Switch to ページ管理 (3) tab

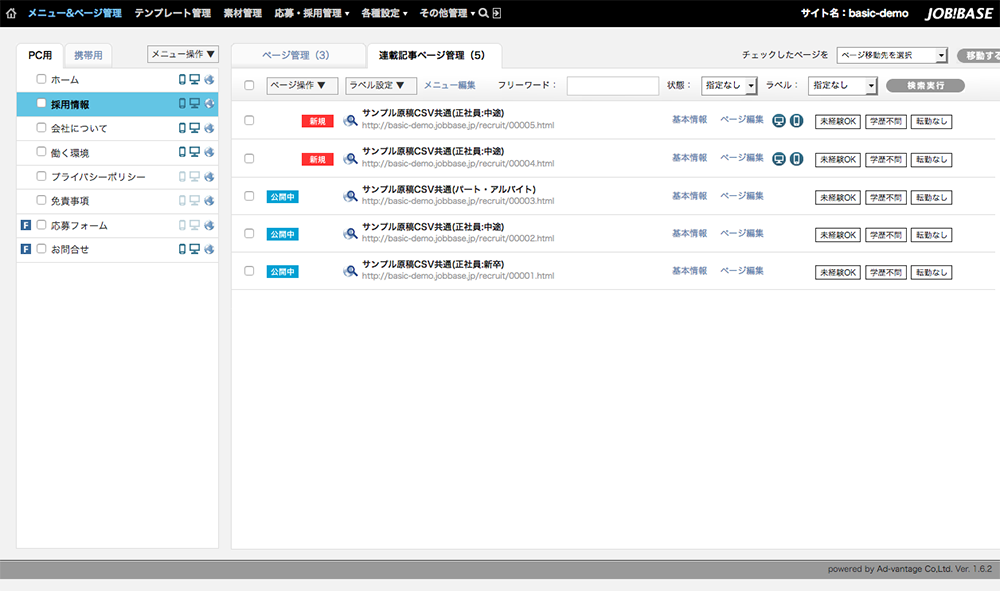[x=296, y=55]
